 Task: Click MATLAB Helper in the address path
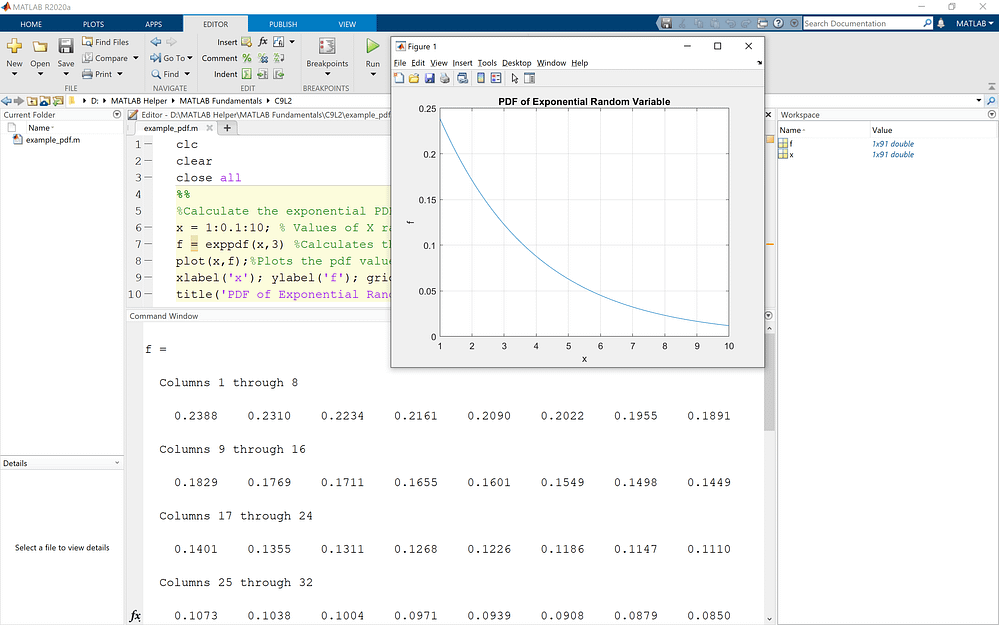click(139, 101)
